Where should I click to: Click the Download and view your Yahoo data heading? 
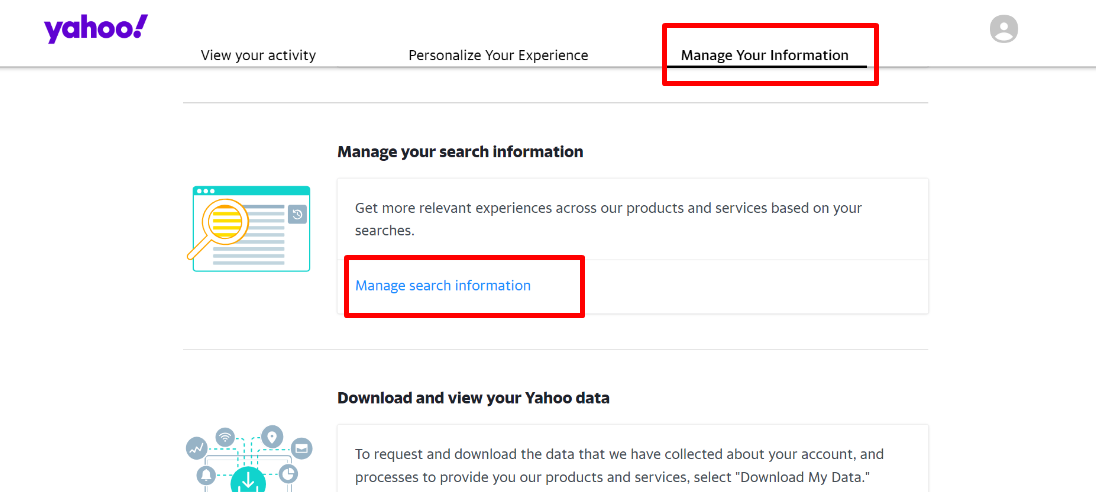473,398
